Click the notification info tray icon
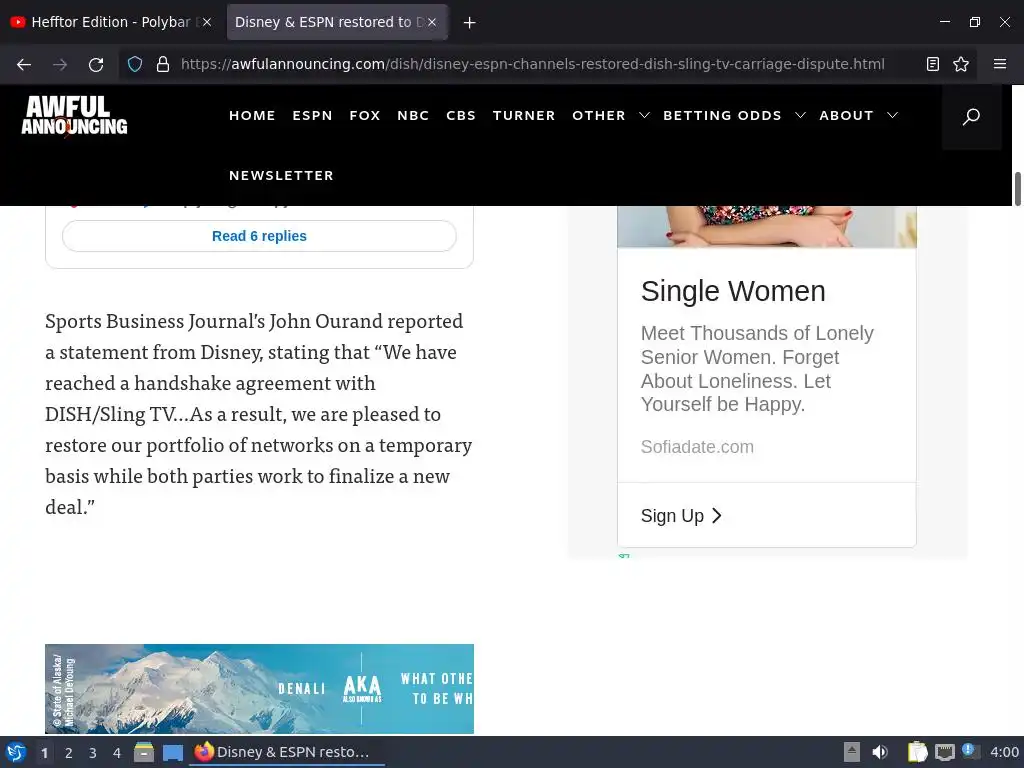Screen dimensions: 1024x768 click(x=971, y=751)
